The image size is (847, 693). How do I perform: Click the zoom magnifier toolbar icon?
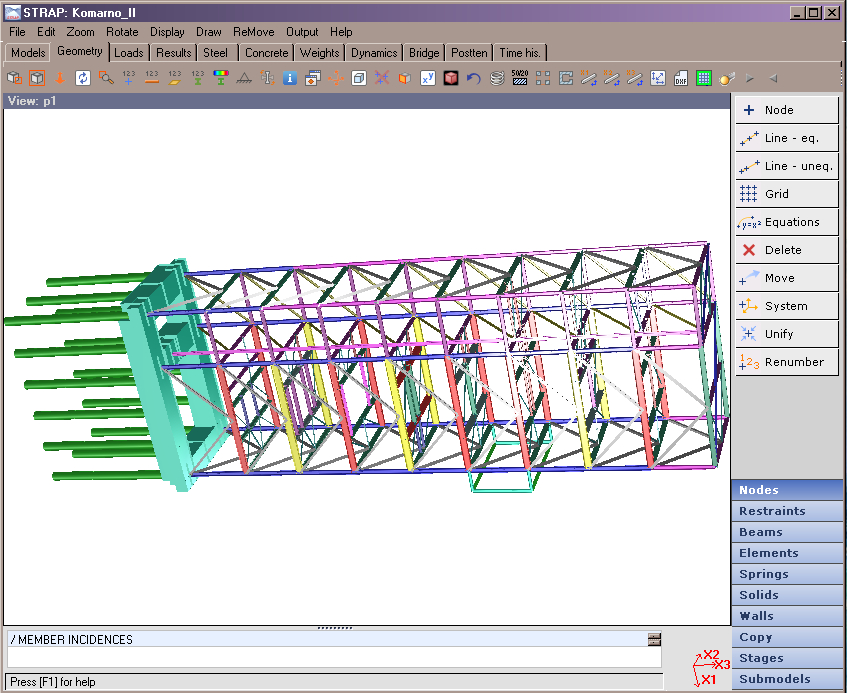(105, 78)
